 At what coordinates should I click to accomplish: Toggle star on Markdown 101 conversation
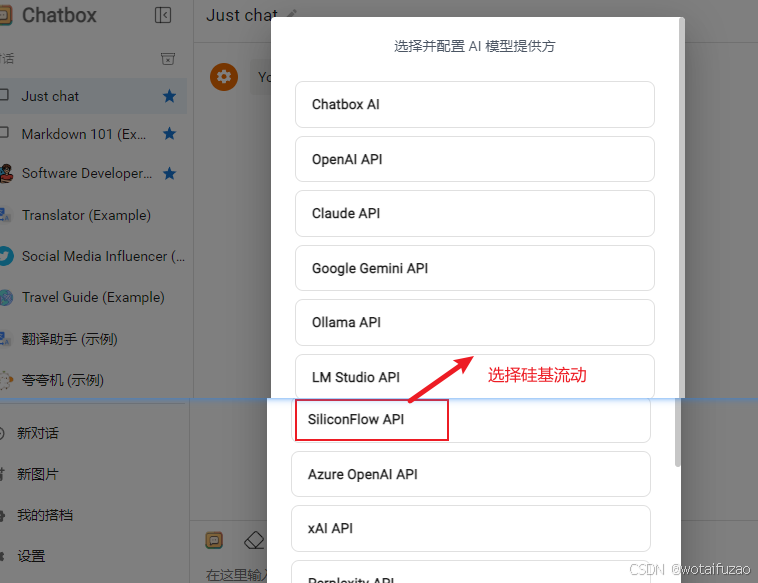(169, 133)
